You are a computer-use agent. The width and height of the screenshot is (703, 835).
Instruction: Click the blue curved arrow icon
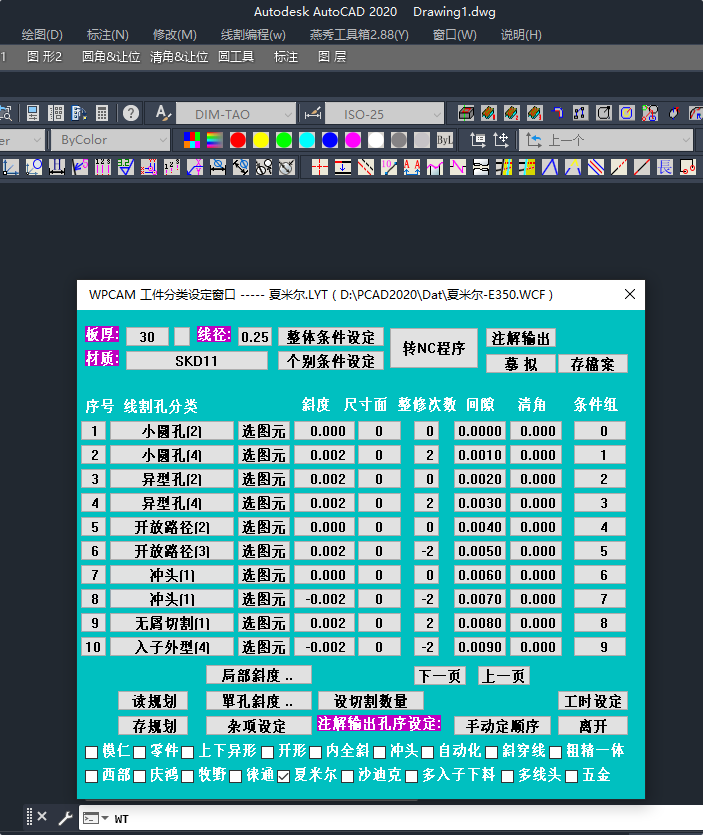pyautogui.click(x=558, y=113)
